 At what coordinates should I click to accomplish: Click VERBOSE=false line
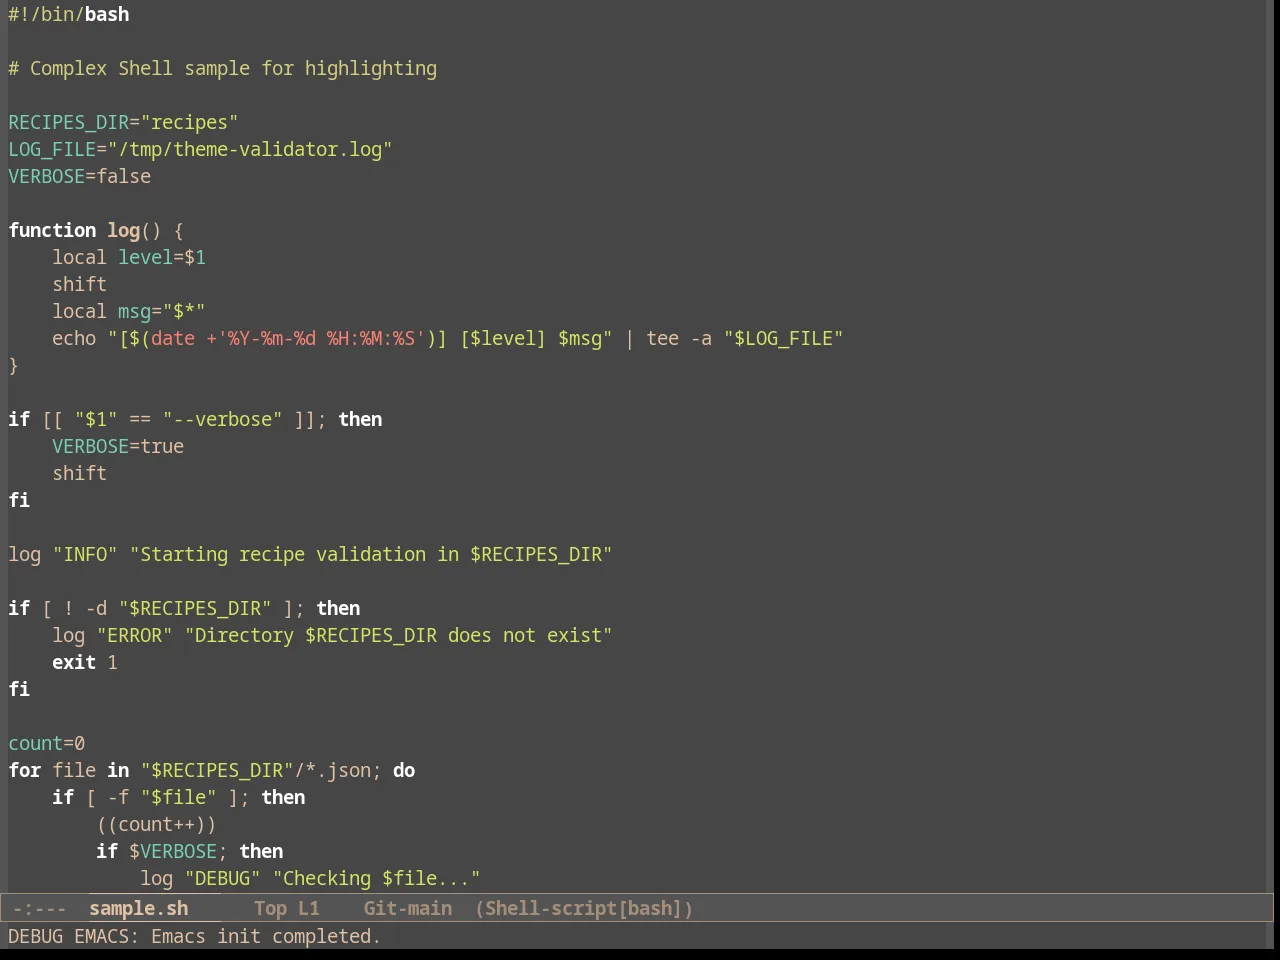click(80, 176)
